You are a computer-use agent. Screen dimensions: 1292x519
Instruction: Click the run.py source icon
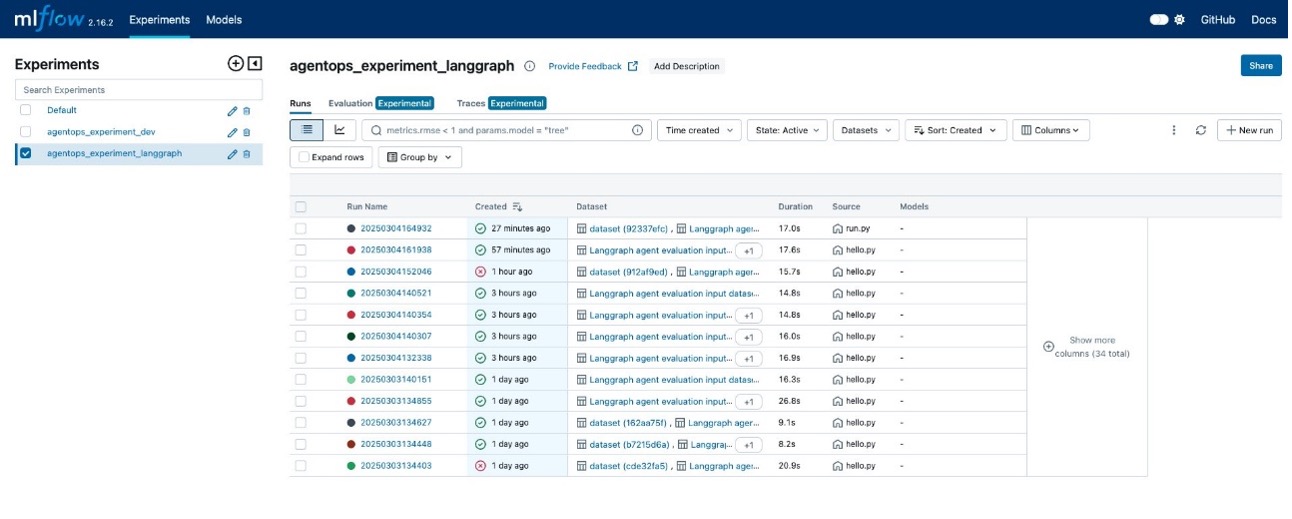click(838, 228)
